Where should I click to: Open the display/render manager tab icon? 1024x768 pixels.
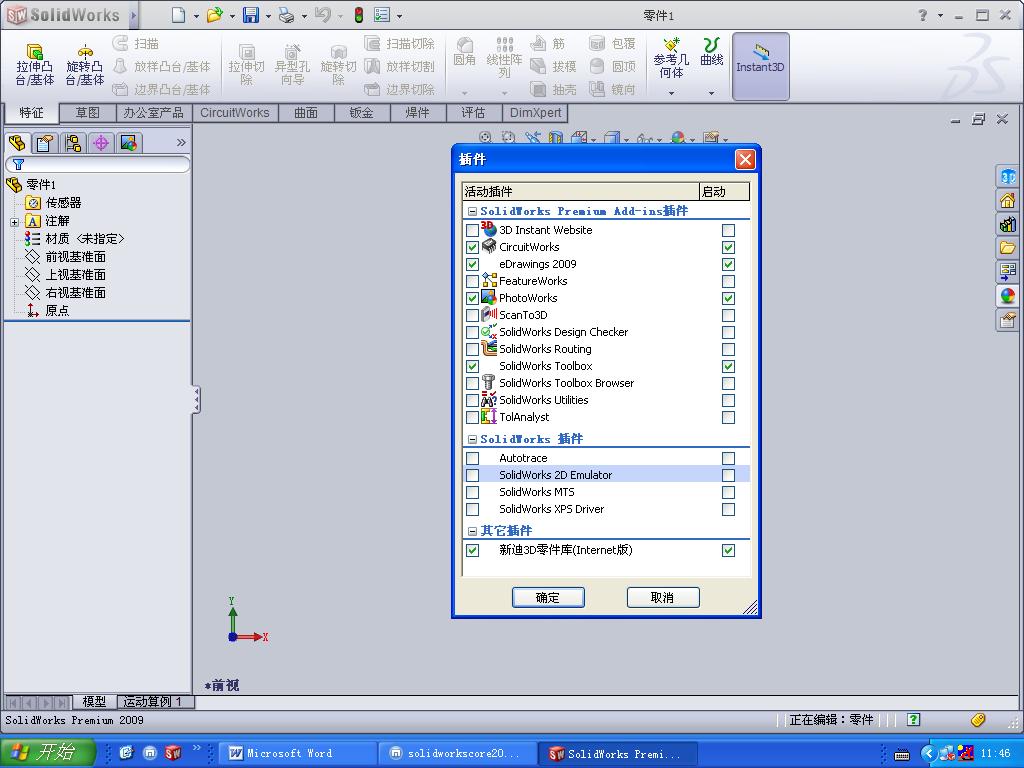click(129, 142)
